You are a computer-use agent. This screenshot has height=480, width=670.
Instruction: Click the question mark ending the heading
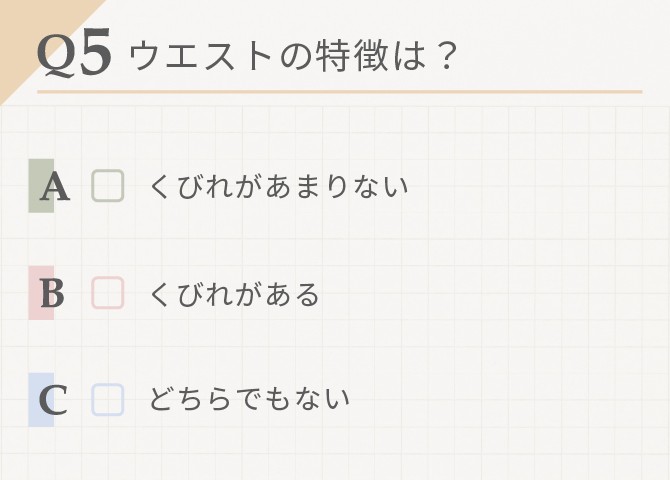pyautogui.click(x=445, y=56)
